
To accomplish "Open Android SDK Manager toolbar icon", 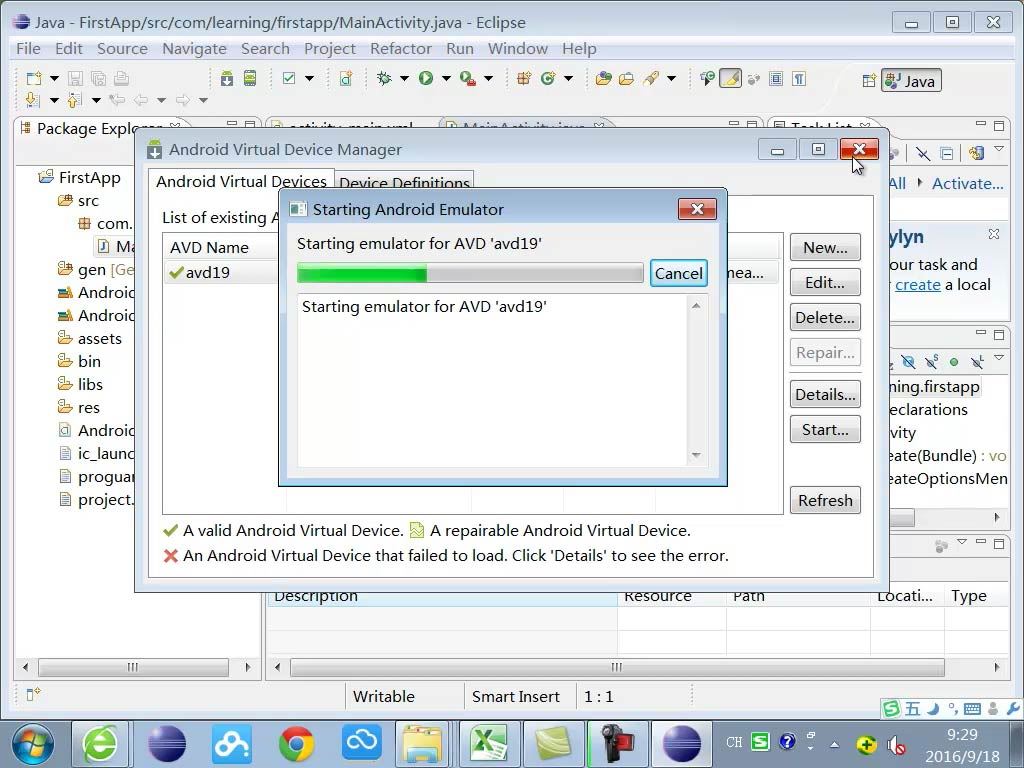I will pyautogui.click(x=227, y=78).
